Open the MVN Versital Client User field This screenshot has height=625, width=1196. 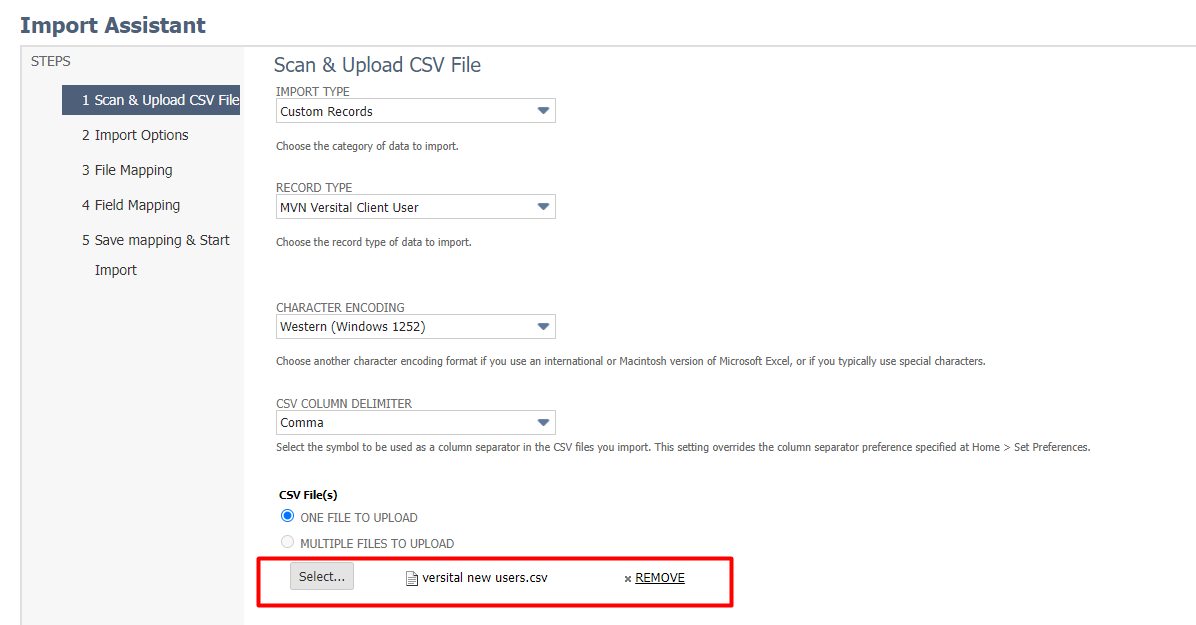coord(405,207)
